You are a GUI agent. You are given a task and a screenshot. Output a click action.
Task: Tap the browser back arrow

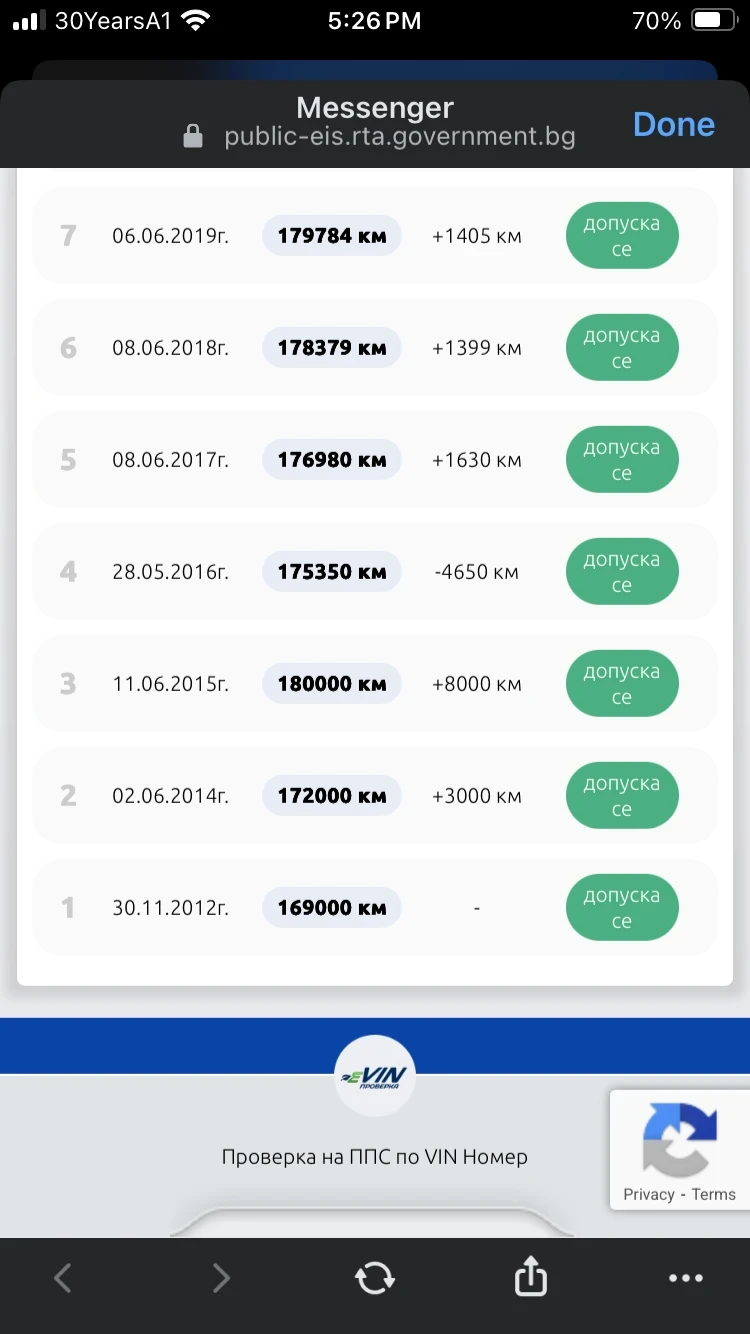pos(63,1277)
